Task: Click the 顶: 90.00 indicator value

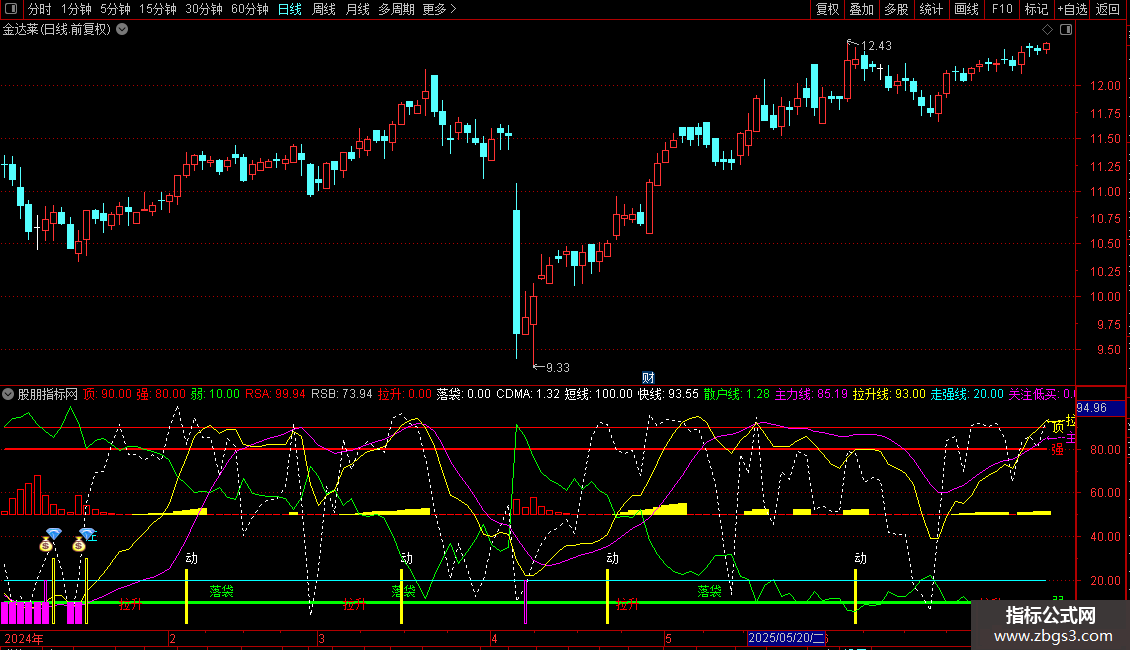Action: click(x=107, y=394)
